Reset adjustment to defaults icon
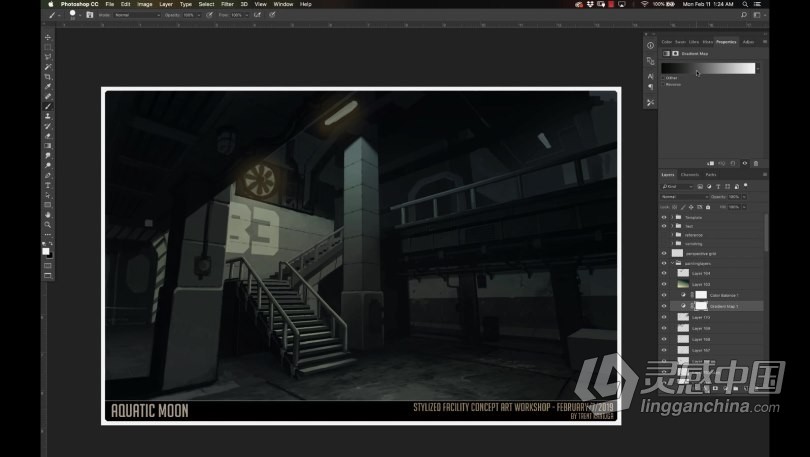The height and width of the screenshot is (457, 810). pos(733,163)
